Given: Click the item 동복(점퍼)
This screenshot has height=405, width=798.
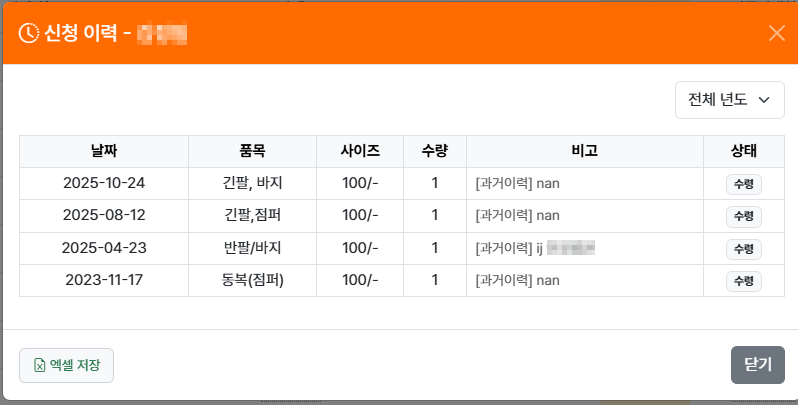Looking at the screenshot, I should (x=252, y=280).
